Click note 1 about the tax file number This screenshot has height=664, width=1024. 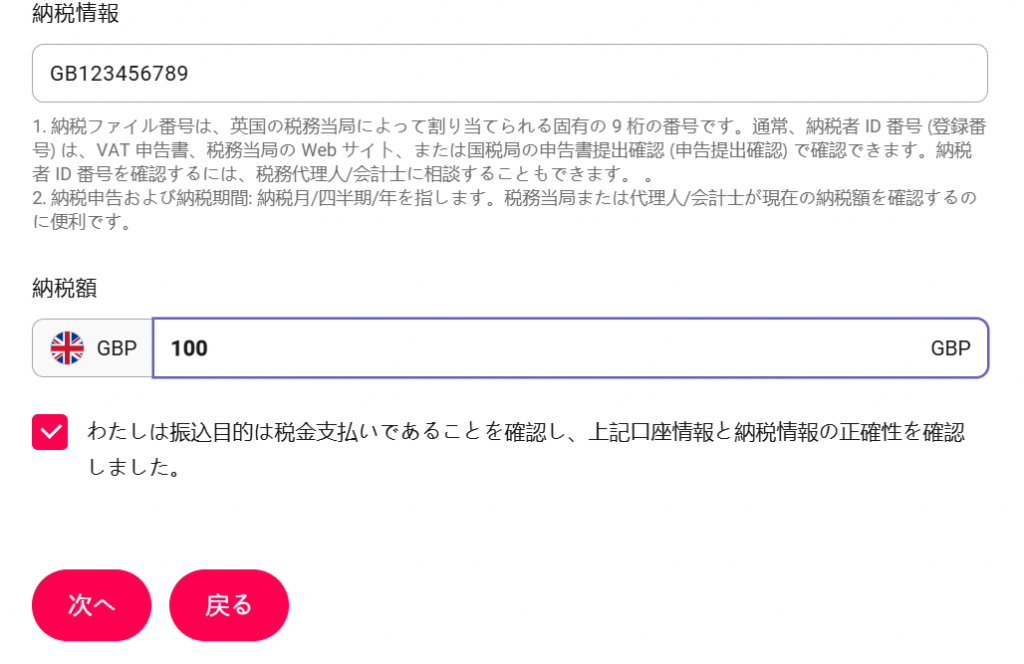pyautogui.click(x=509, y=150)
